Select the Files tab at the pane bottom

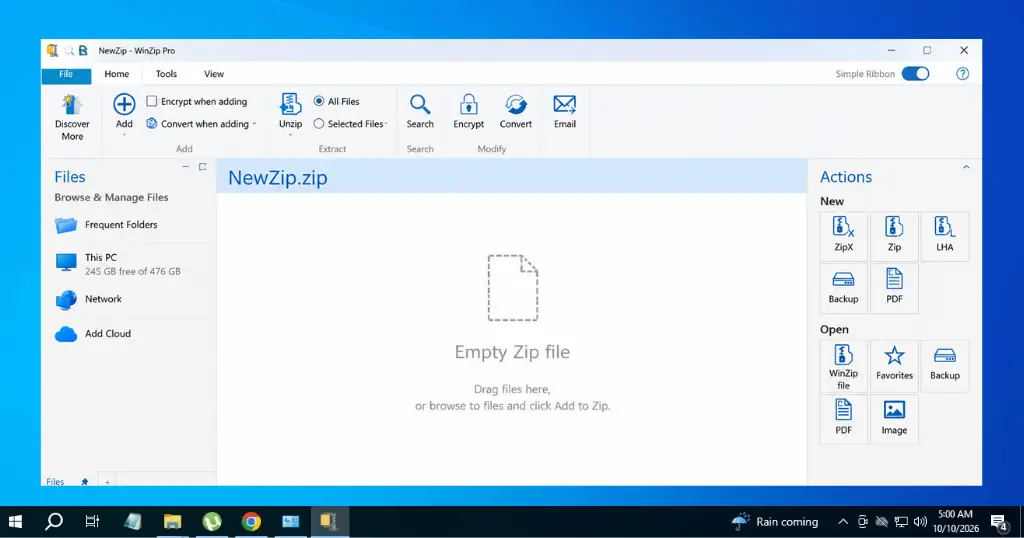[55, 482]
